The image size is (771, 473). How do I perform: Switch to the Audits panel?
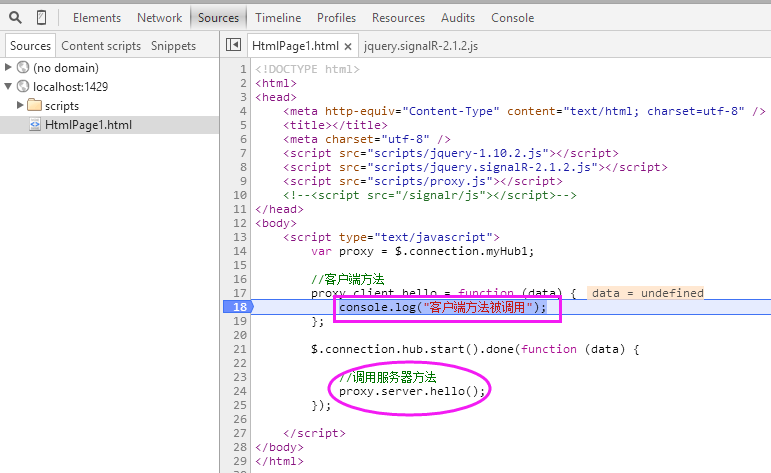458,18
